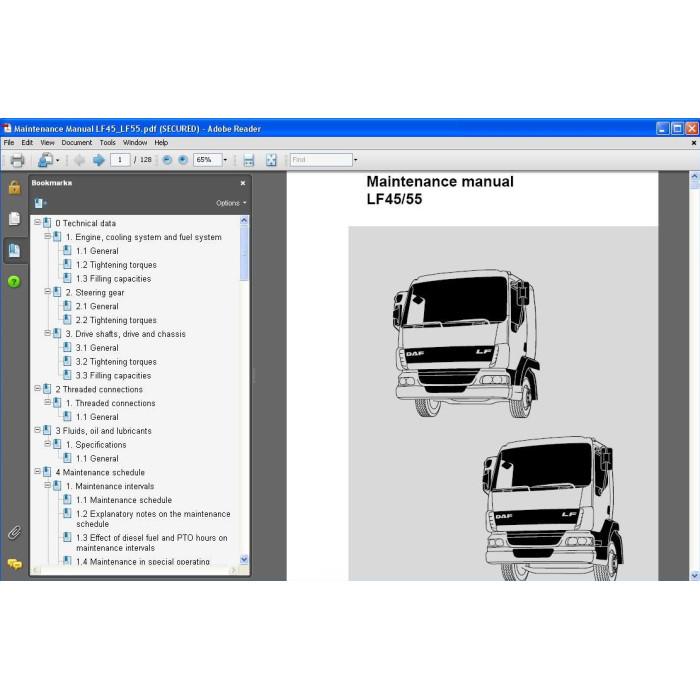This screenshot has height=700, width=700.
Task: Select 2.1 General bookmark
Action: pyautogui.click(x=97, y=306)
